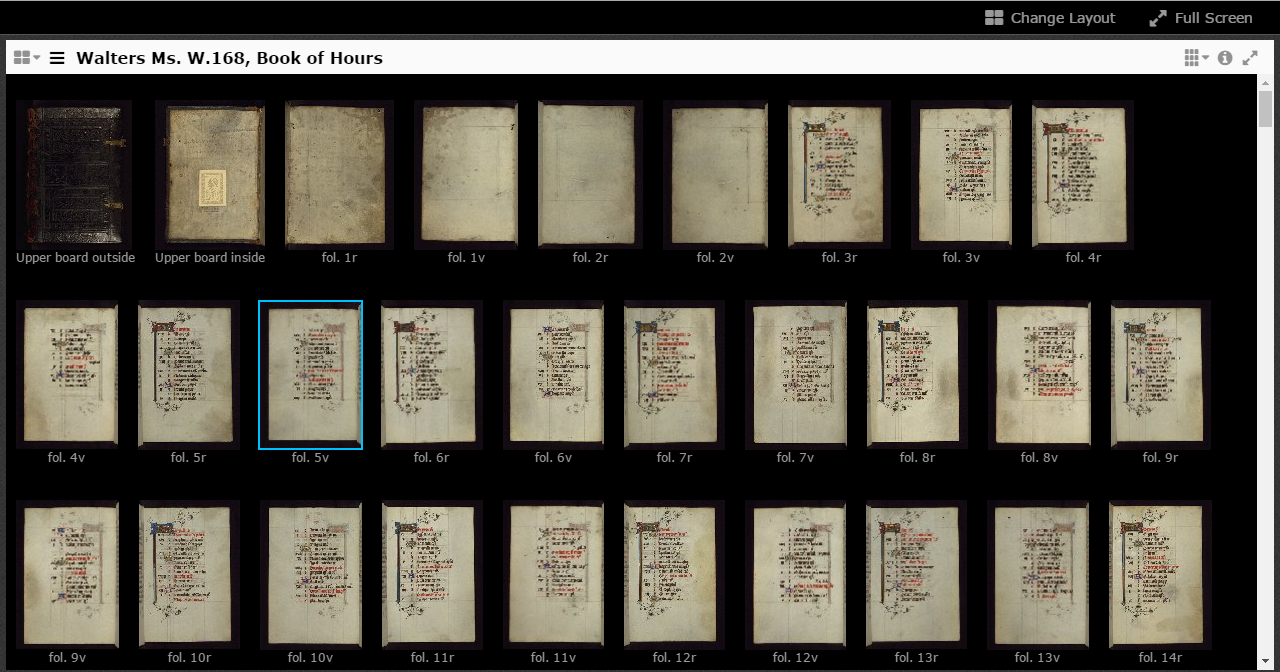This screenshot has height=672, width=1280.
Task: Choose the fol. 13r thumbnail
Action: [x=917, y=575]
